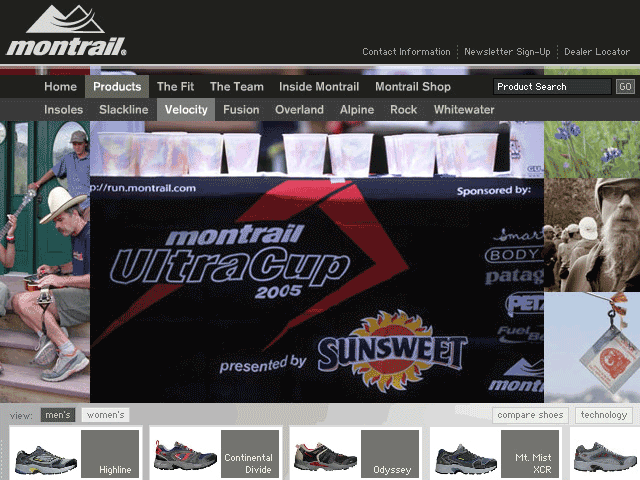Select the Highline shoe thumbnail image

click(46, 460)
